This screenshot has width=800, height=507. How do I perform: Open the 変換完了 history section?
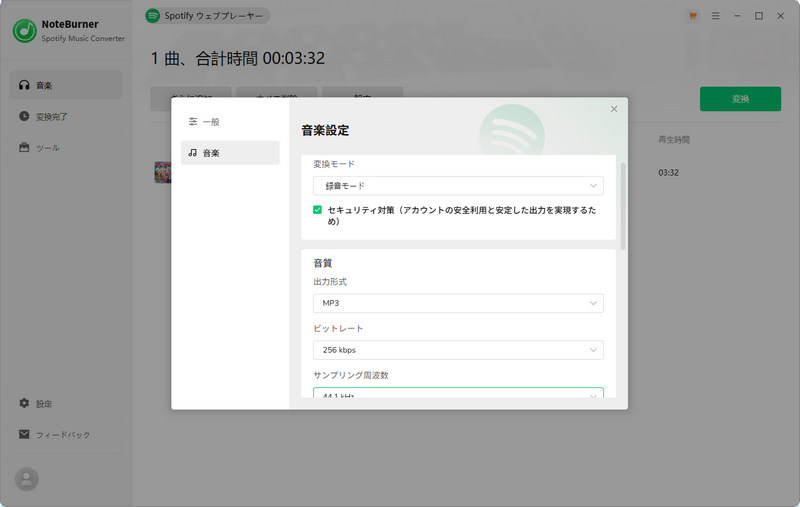[66, 116]
